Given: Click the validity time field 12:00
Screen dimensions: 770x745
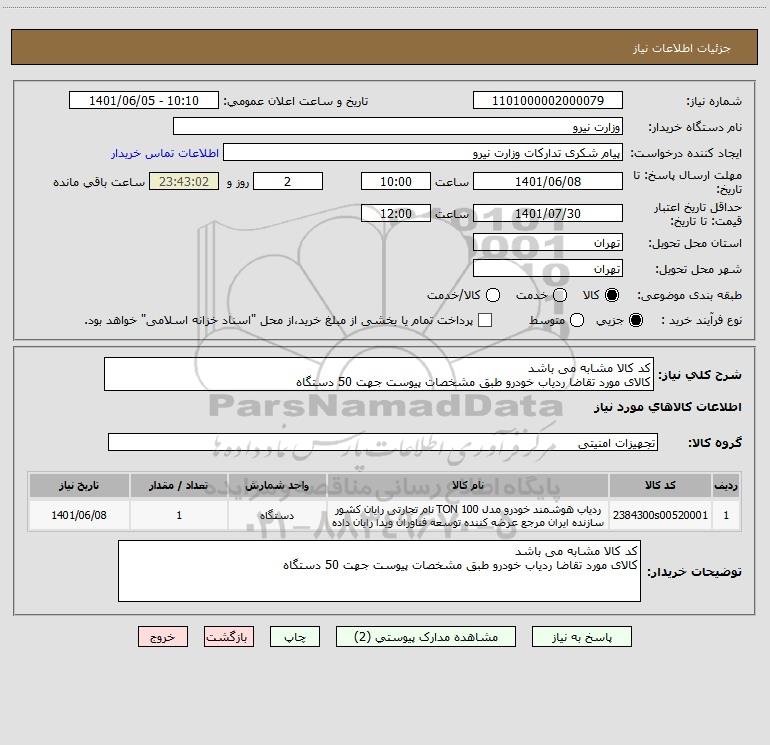Looking at the screenshot, I should [396, 213].
